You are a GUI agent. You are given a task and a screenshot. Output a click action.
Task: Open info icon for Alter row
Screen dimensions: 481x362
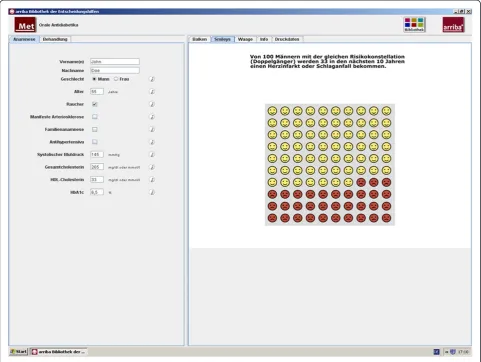tap(152, 92)
